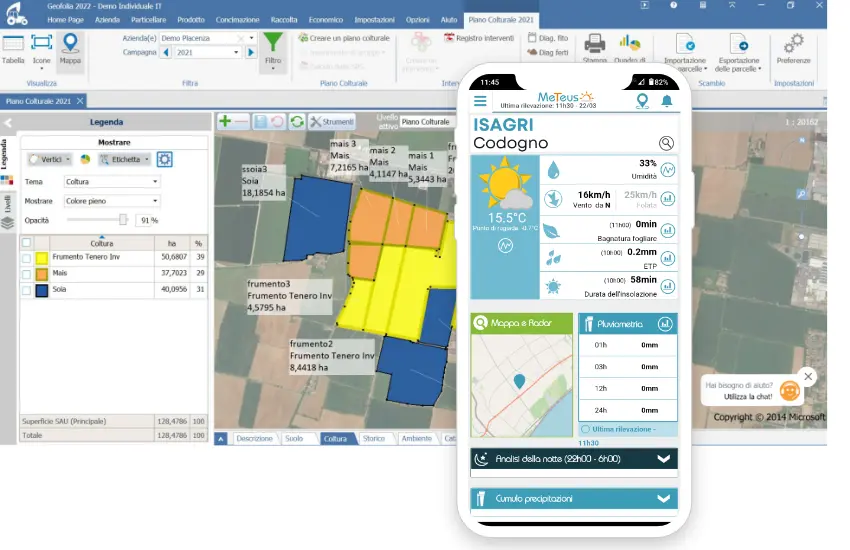The image size is (850, 550).
Task: Refresh the map with green arrows icon
Action: tap(297, 121)
